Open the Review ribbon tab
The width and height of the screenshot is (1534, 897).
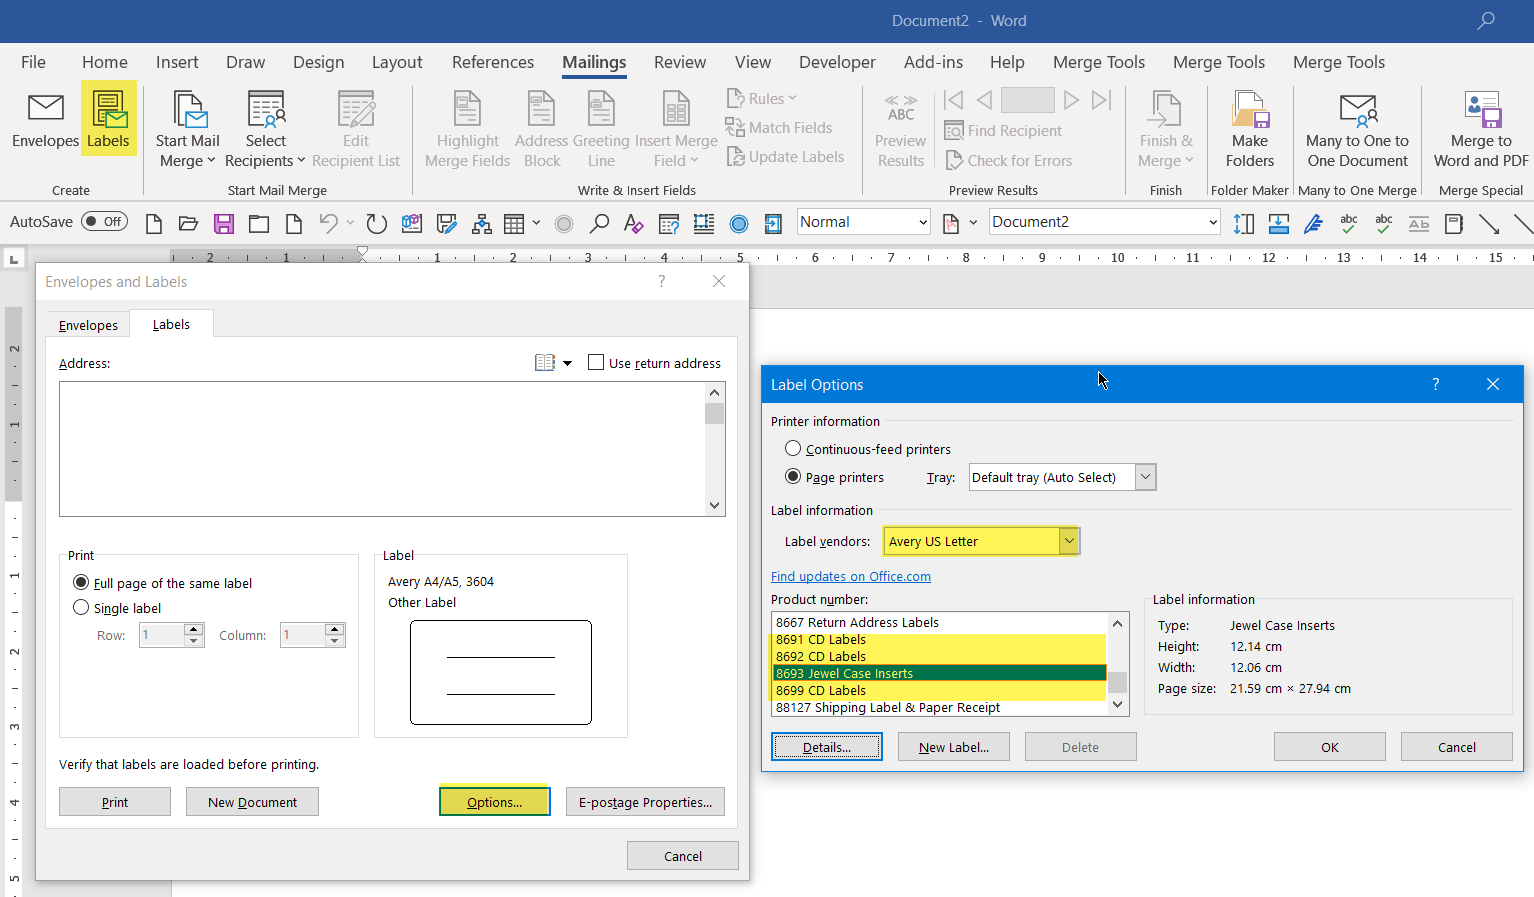pos(680,62)
